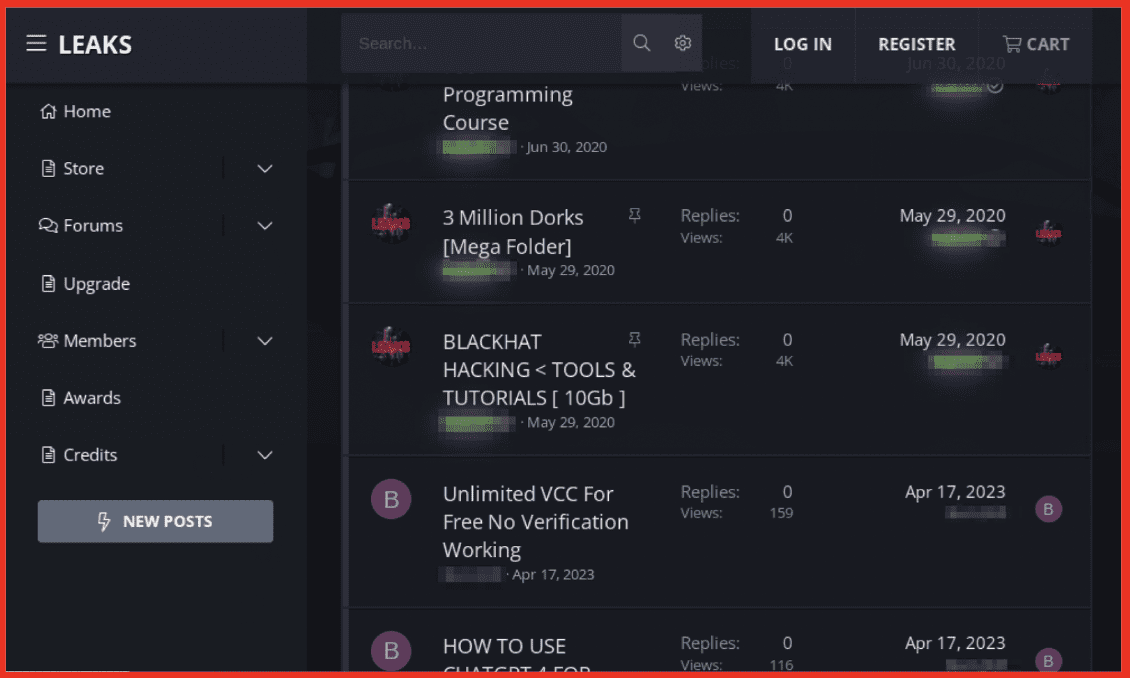The image size is (1130, 678).
Task: Click the magnifier search icon
Action: tap(641, 43)
